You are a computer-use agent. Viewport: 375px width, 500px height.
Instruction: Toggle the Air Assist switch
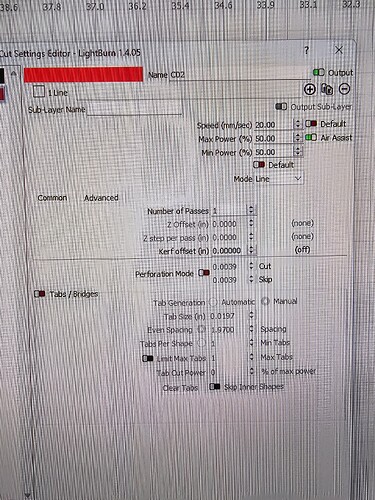tap(311, 137)
